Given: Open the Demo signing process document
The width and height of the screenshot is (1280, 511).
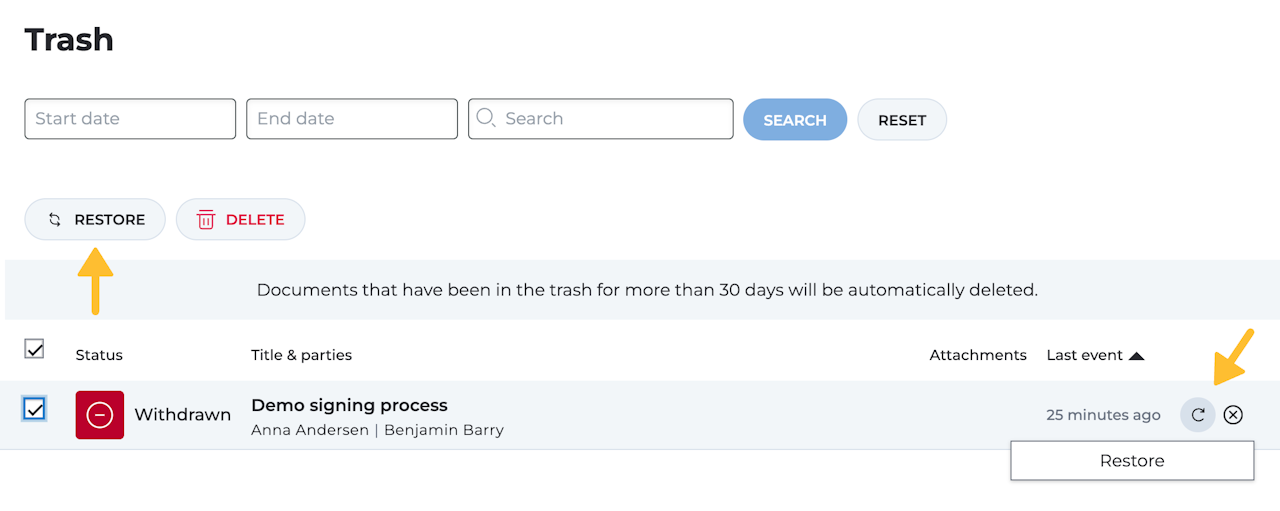Looking at the screenshot, I should point(349,405).
